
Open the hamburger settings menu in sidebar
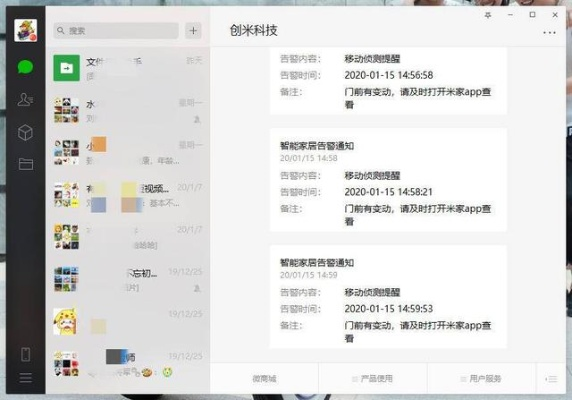[x=26, y=378]
